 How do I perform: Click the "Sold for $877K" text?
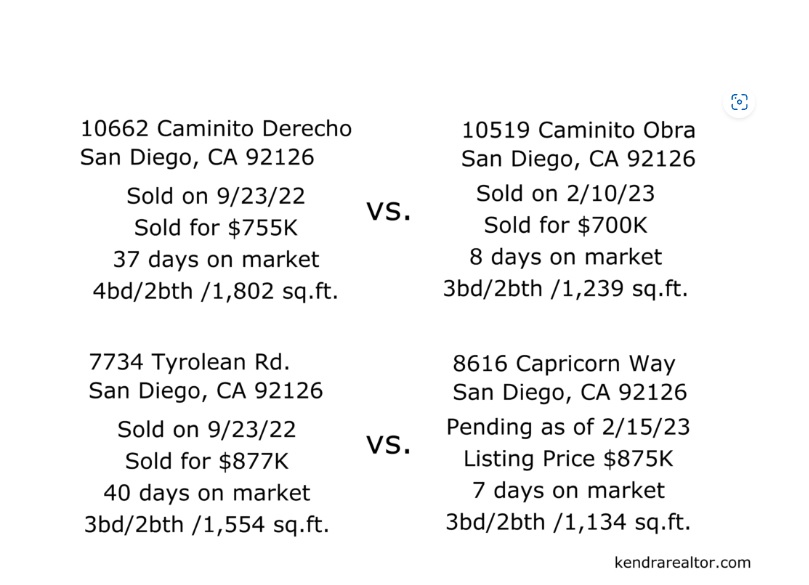(x=207, y=461)
